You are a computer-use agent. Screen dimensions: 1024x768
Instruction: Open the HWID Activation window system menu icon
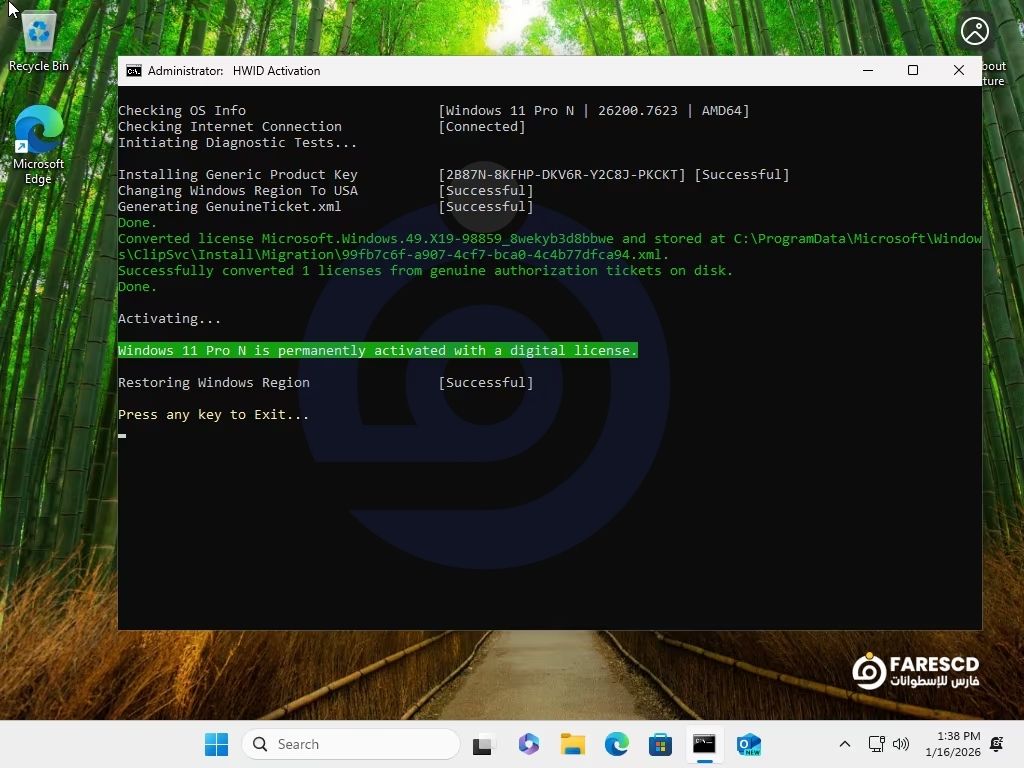click(x=133, y=71)
